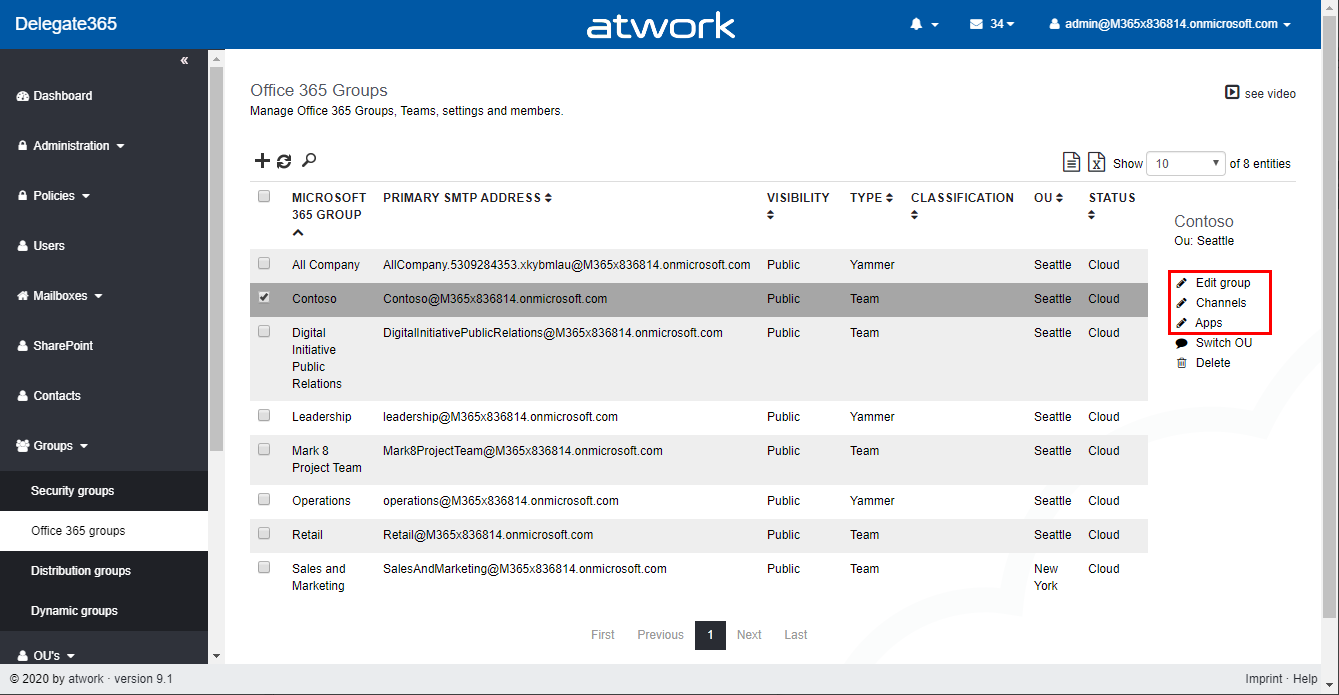Open Security groups in sidebar
Screen dimensions: 1339x695
[72, 491]
